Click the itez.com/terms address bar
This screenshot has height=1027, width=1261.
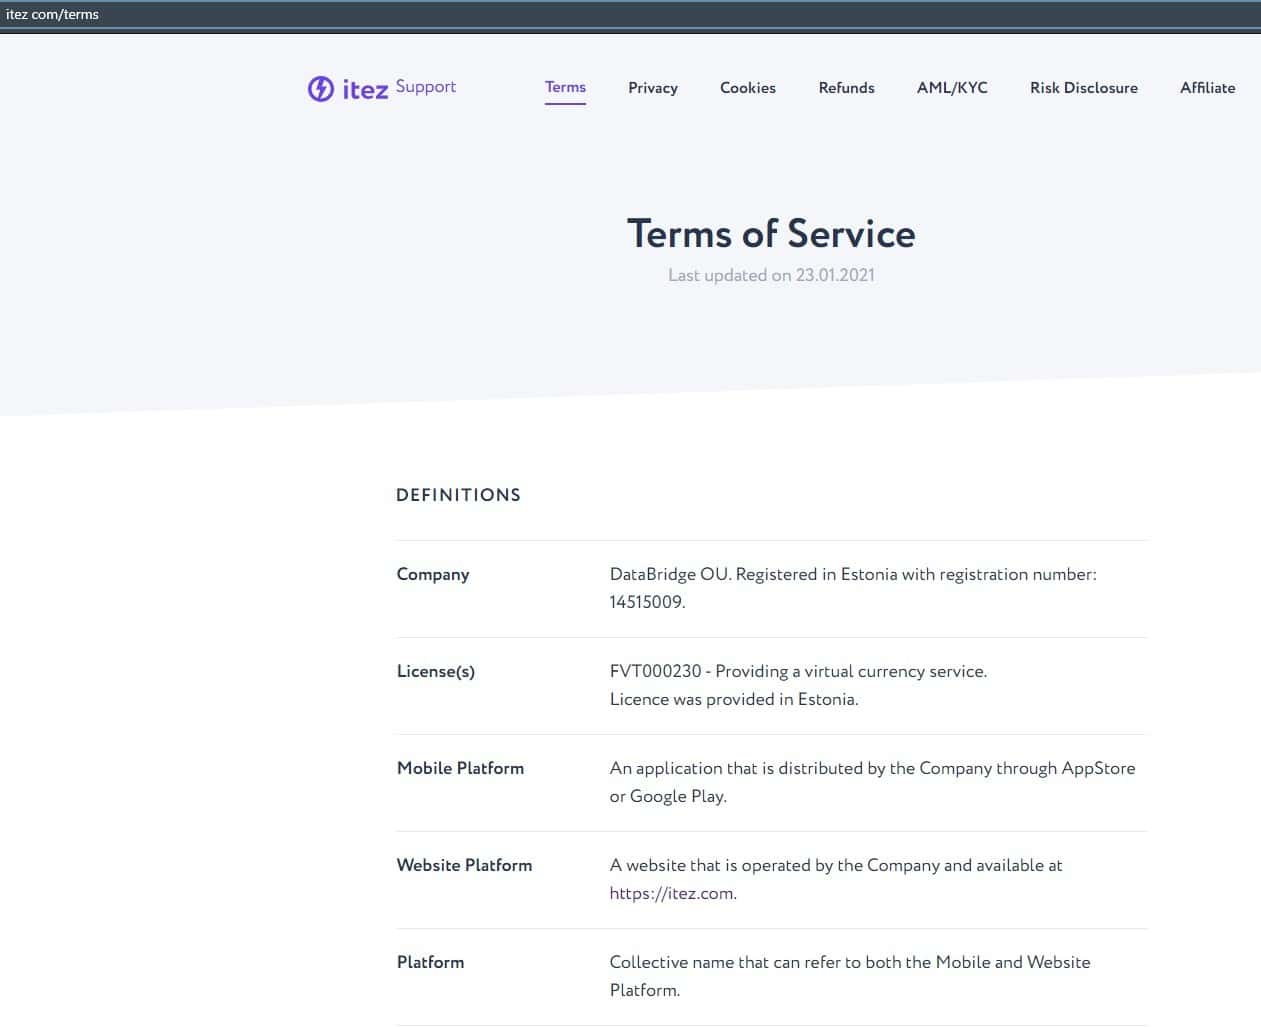(x=53, y=15)
